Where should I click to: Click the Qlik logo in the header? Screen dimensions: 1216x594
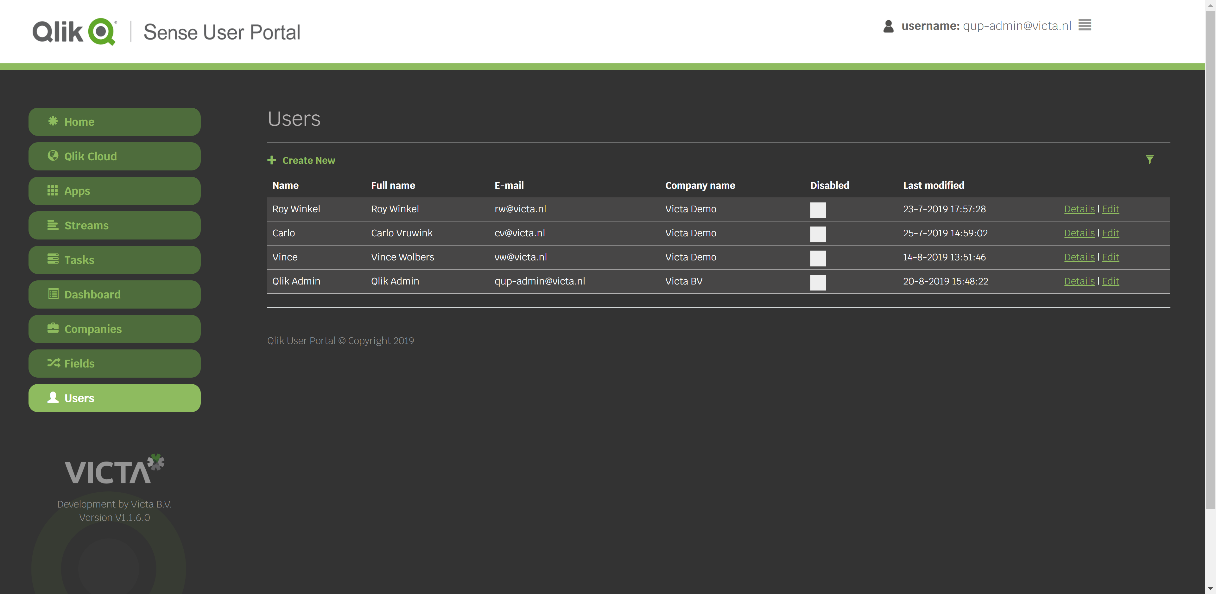(75, 31)
